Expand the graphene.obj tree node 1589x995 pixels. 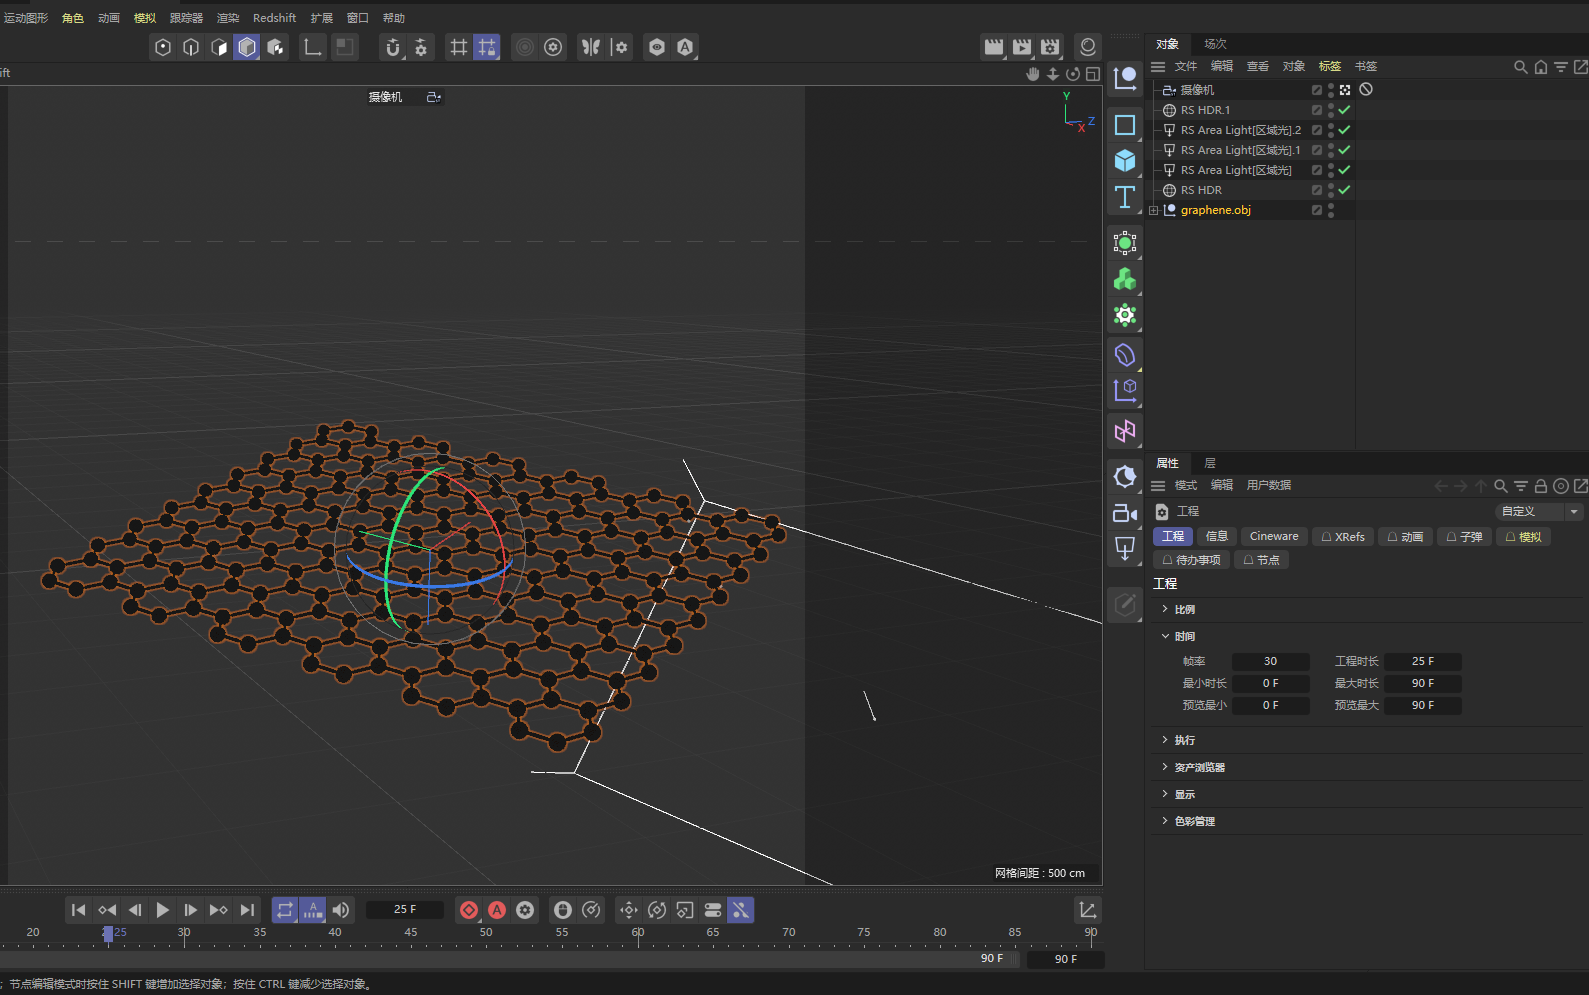1153,210
